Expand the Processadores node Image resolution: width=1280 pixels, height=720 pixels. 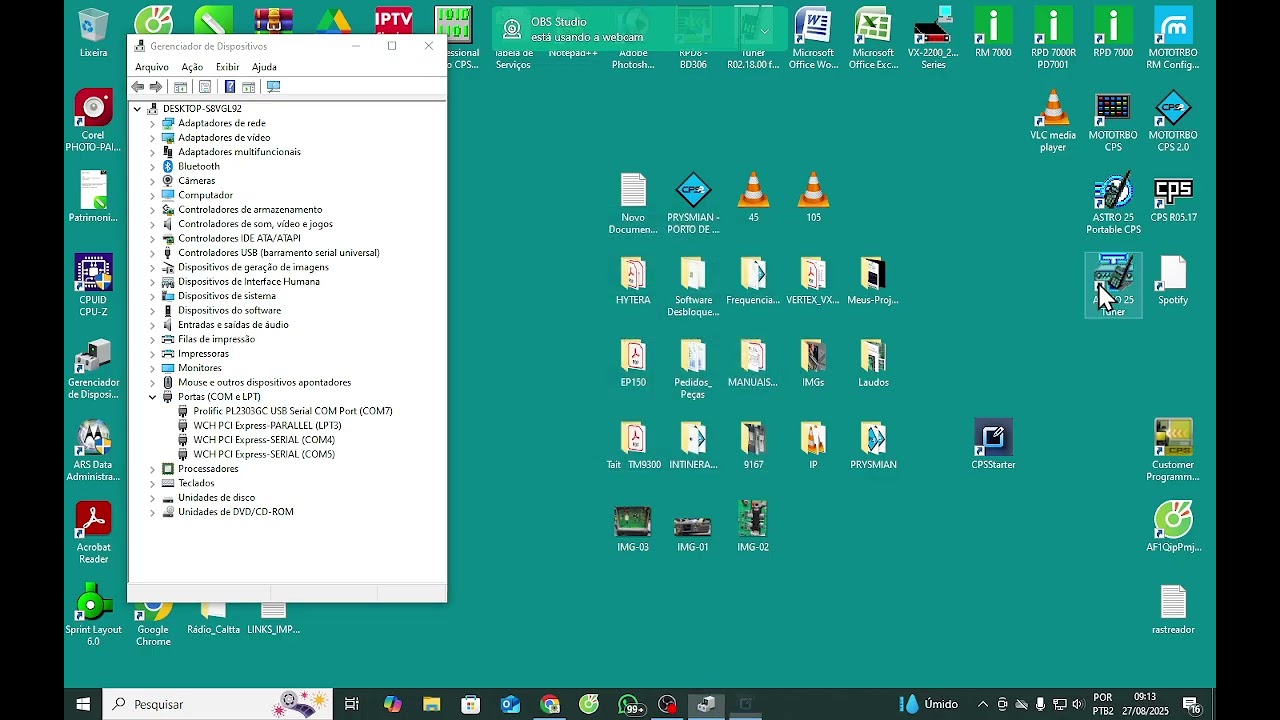(x=153, y=469)
